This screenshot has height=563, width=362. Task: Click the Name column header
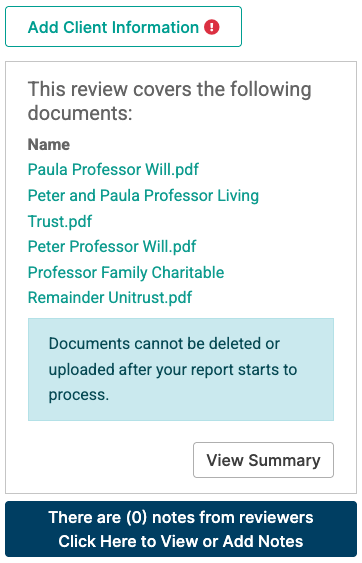point(49,144)
